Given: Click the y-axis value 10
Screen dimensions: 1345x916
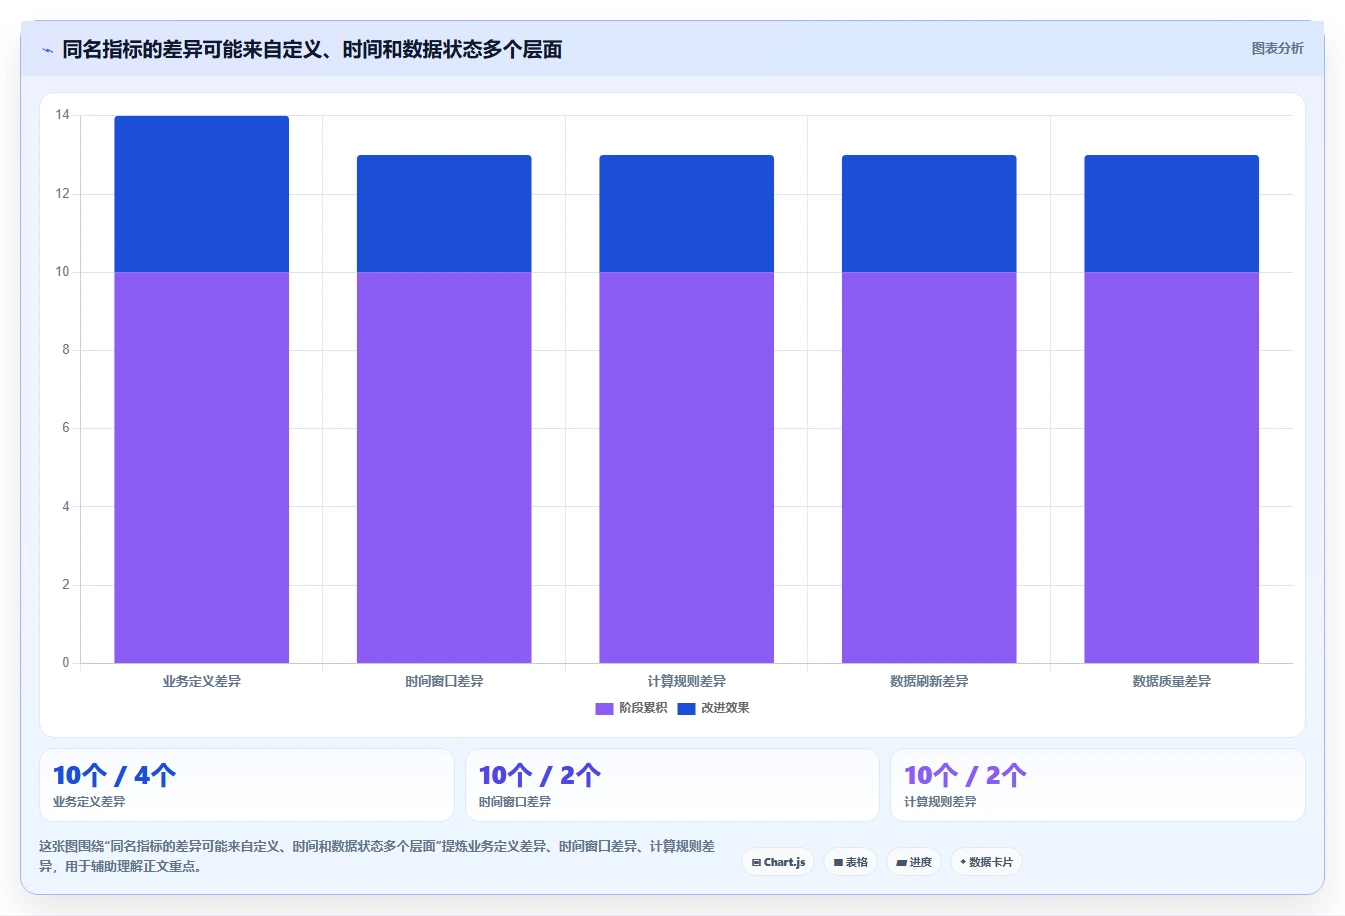Looking at the screenshot, I should pyautogui.click(x=63, y=272).
